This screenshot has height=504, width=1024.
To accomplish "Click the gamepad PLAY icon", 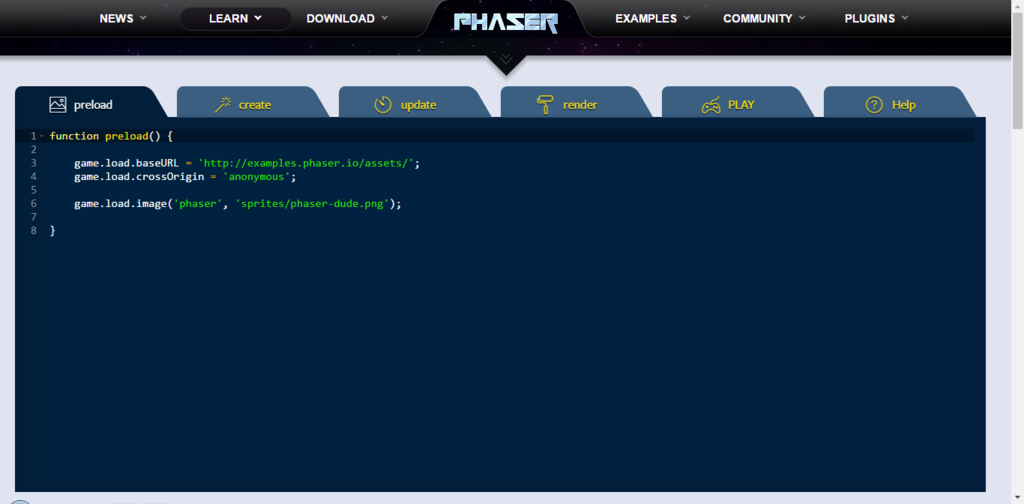I will click(711, 105).
